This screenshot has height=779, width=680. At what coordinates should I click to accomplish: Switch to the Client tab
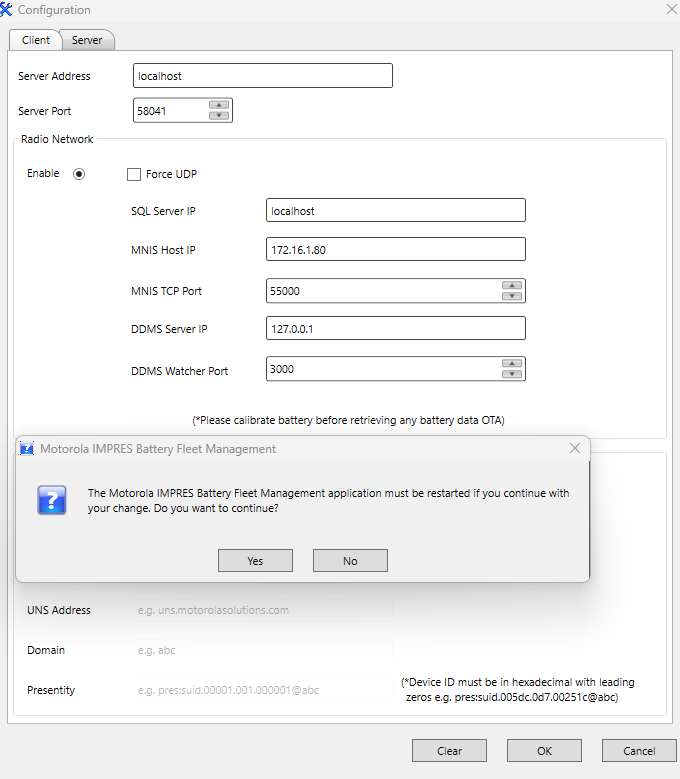coord(35,40)
